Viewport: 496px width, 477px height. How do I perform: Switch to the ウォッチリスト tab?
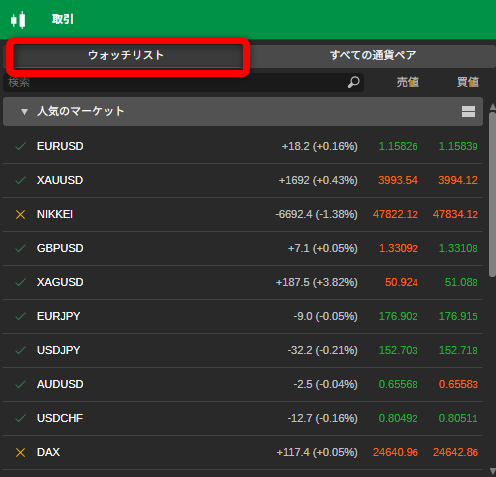point(126,55)
